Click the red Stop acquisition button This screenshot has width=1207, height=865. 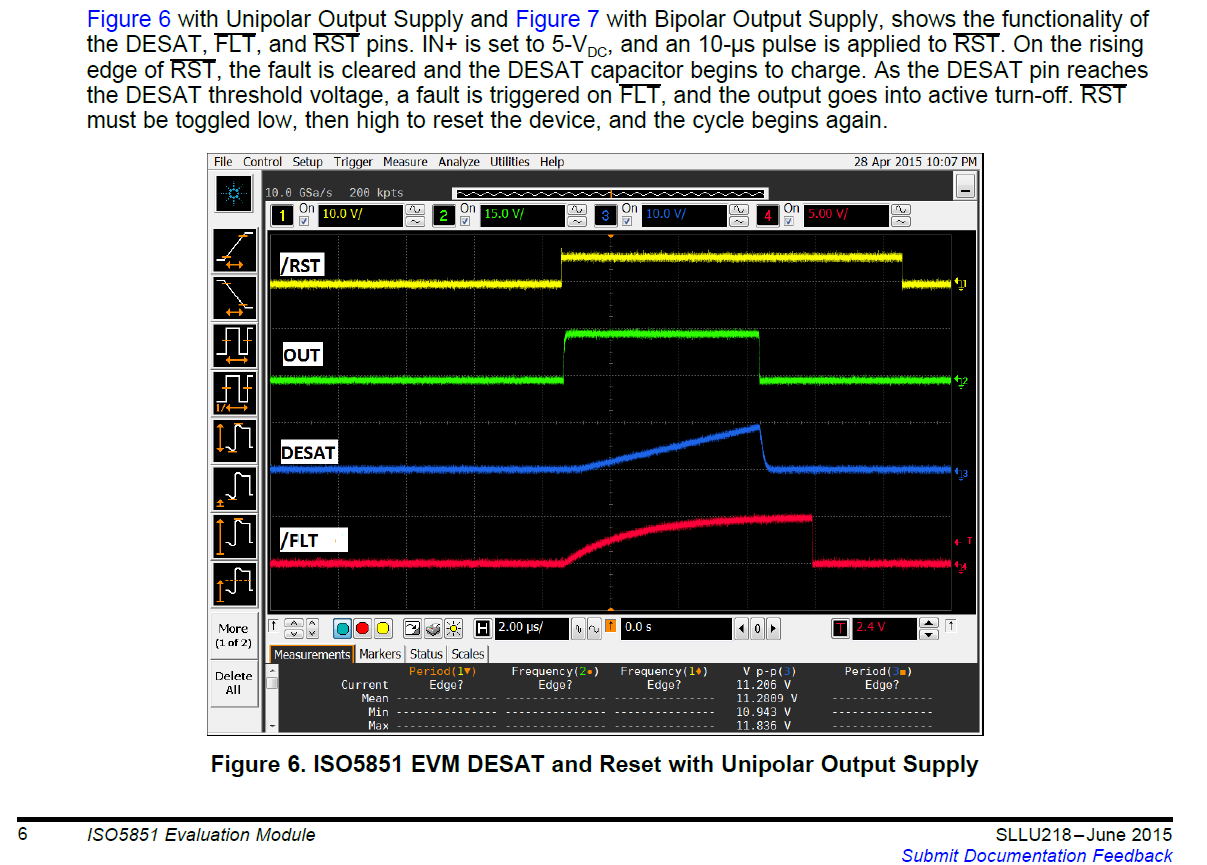362,628
